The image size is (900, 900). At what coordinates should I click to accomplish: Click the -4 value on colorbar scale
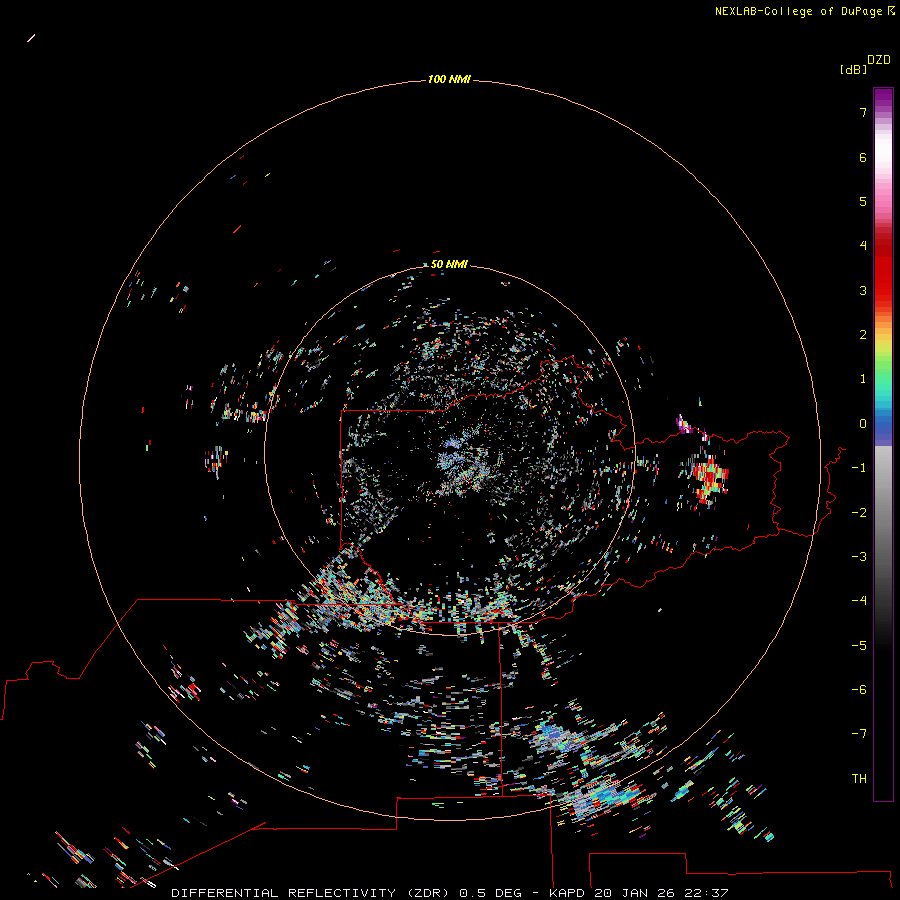859,600
